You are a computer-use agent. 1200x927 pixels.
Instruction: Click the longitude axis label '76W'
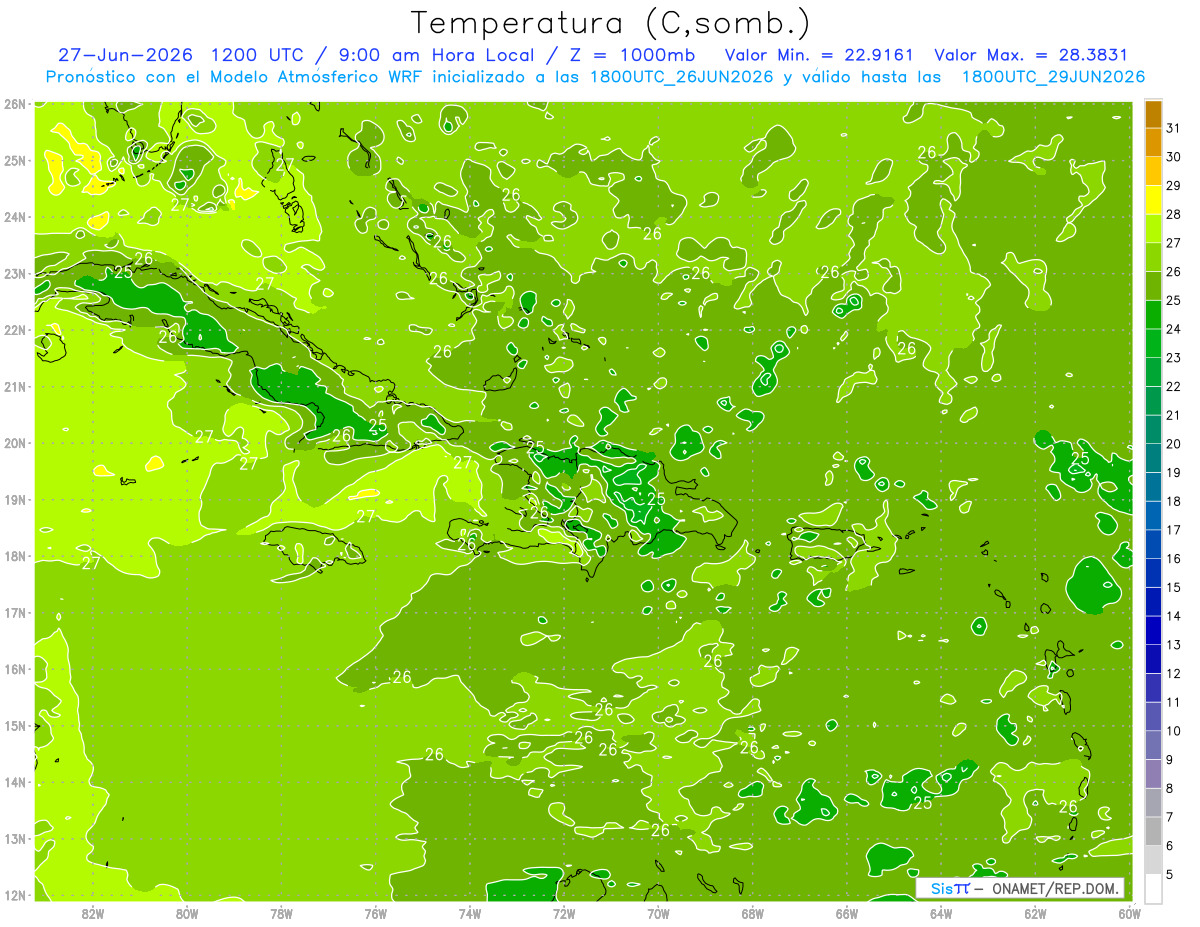pyautogui.click(x=376, y=913)
